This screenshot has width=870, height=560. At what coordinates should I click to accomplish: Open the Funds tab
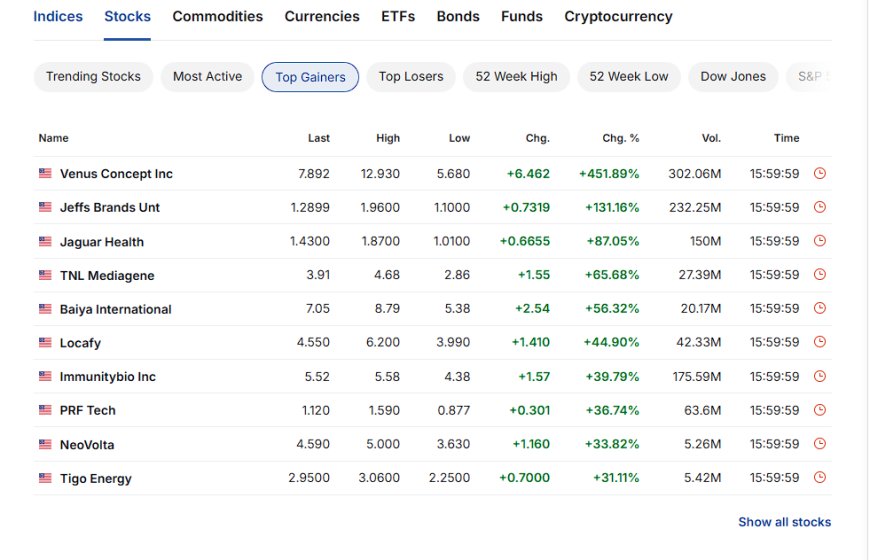pos(522,17)
